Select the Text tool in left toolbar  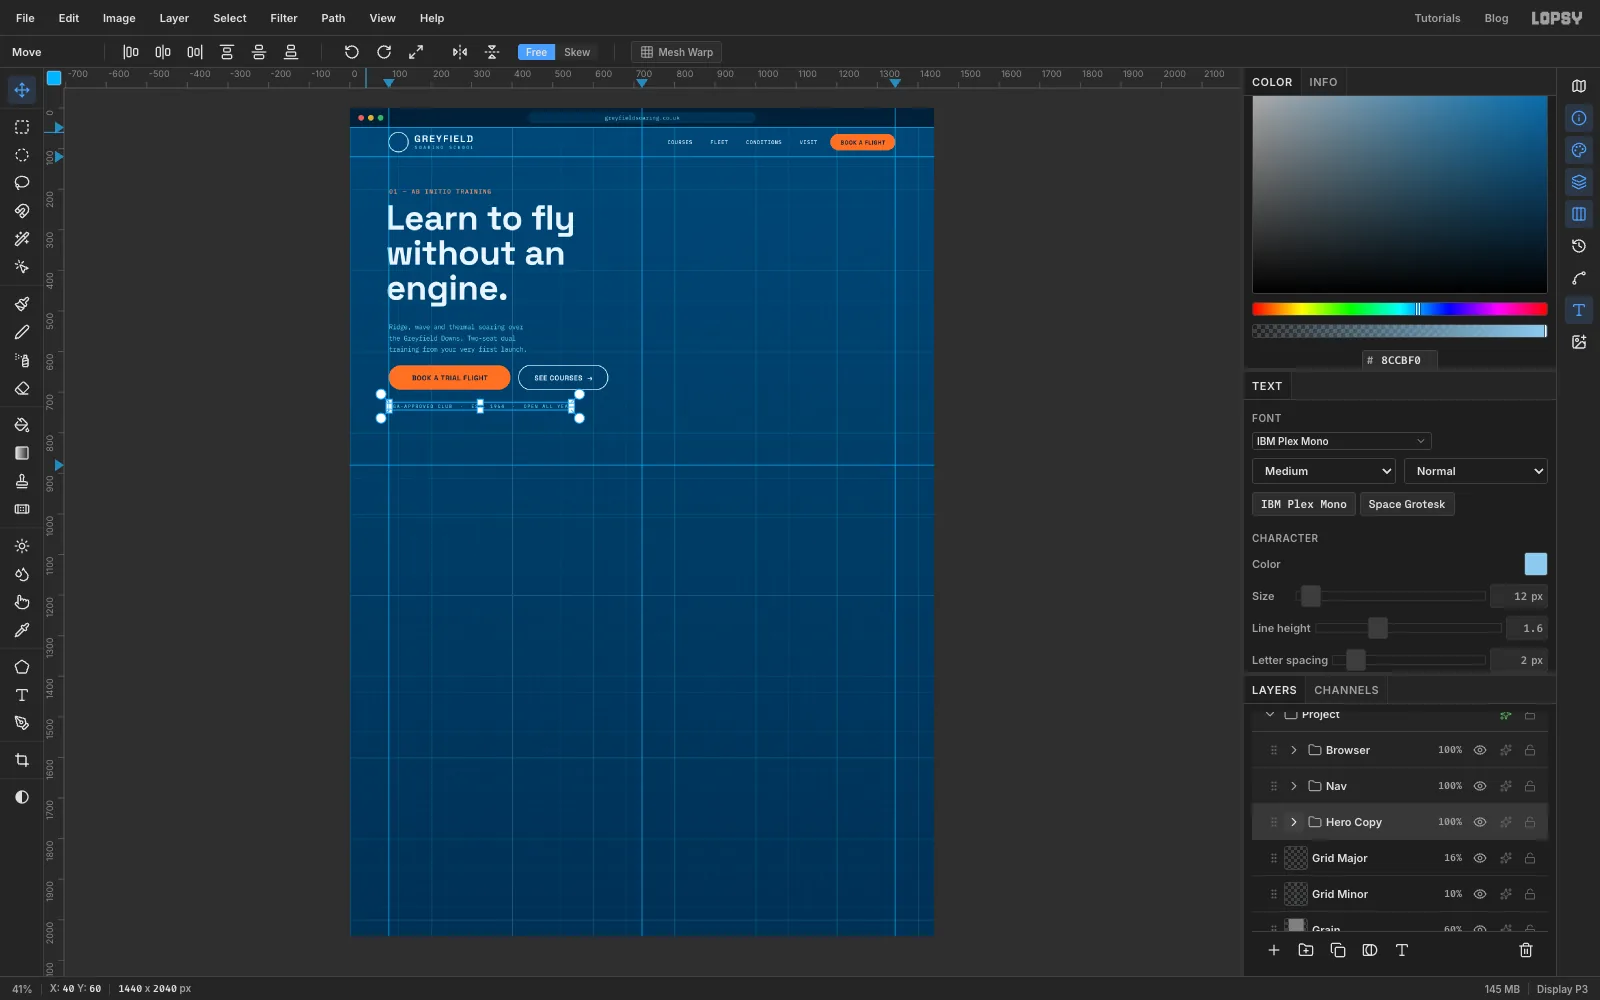pyautogui.click(x=22, y=695)
